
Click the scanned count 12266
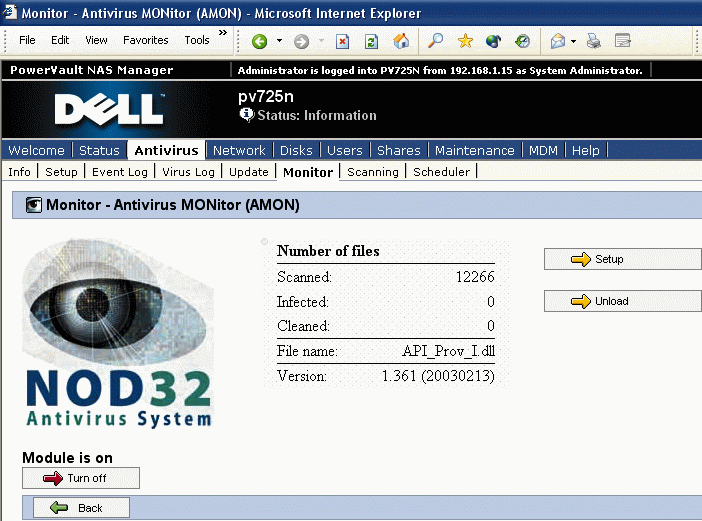[x=475, y=277]
